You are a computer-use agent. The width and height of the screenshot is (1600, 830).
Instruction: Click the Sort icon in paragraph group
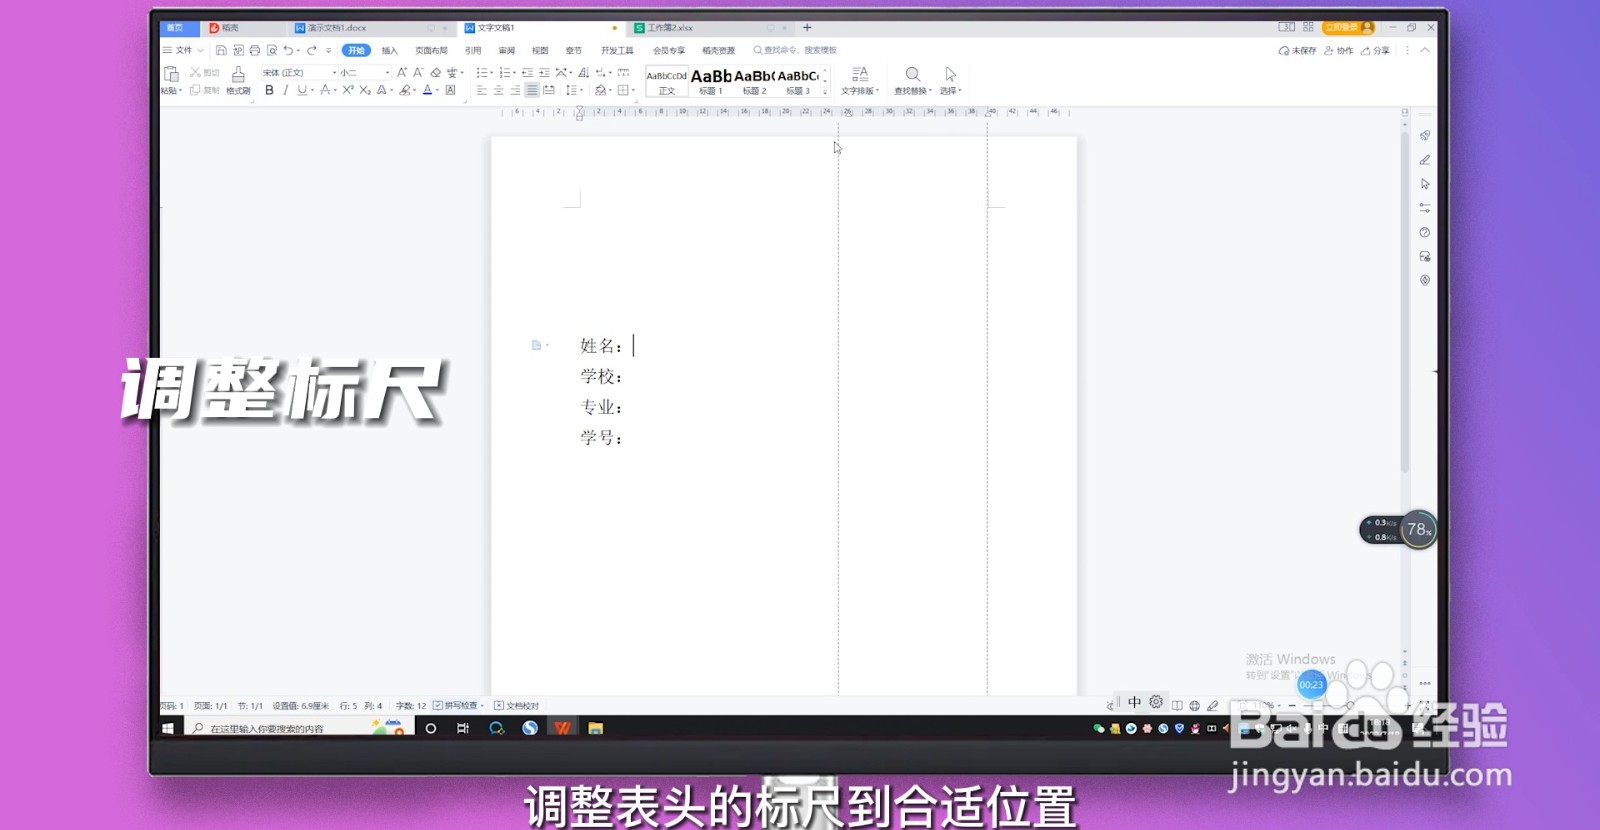tap(583, 72)
